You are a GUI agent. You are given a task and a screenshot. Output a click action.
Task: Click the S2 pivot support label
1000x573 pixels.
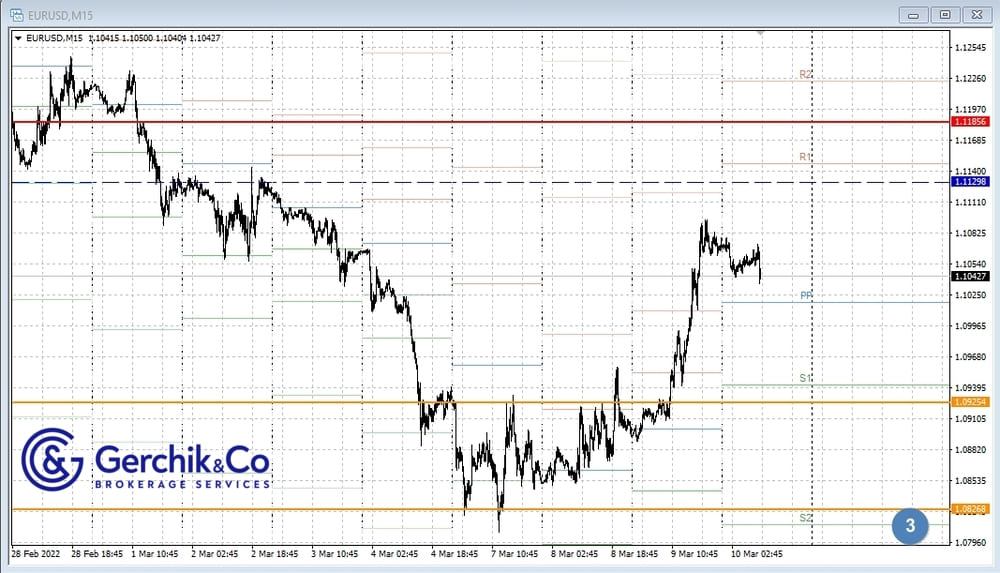[805, 518]
